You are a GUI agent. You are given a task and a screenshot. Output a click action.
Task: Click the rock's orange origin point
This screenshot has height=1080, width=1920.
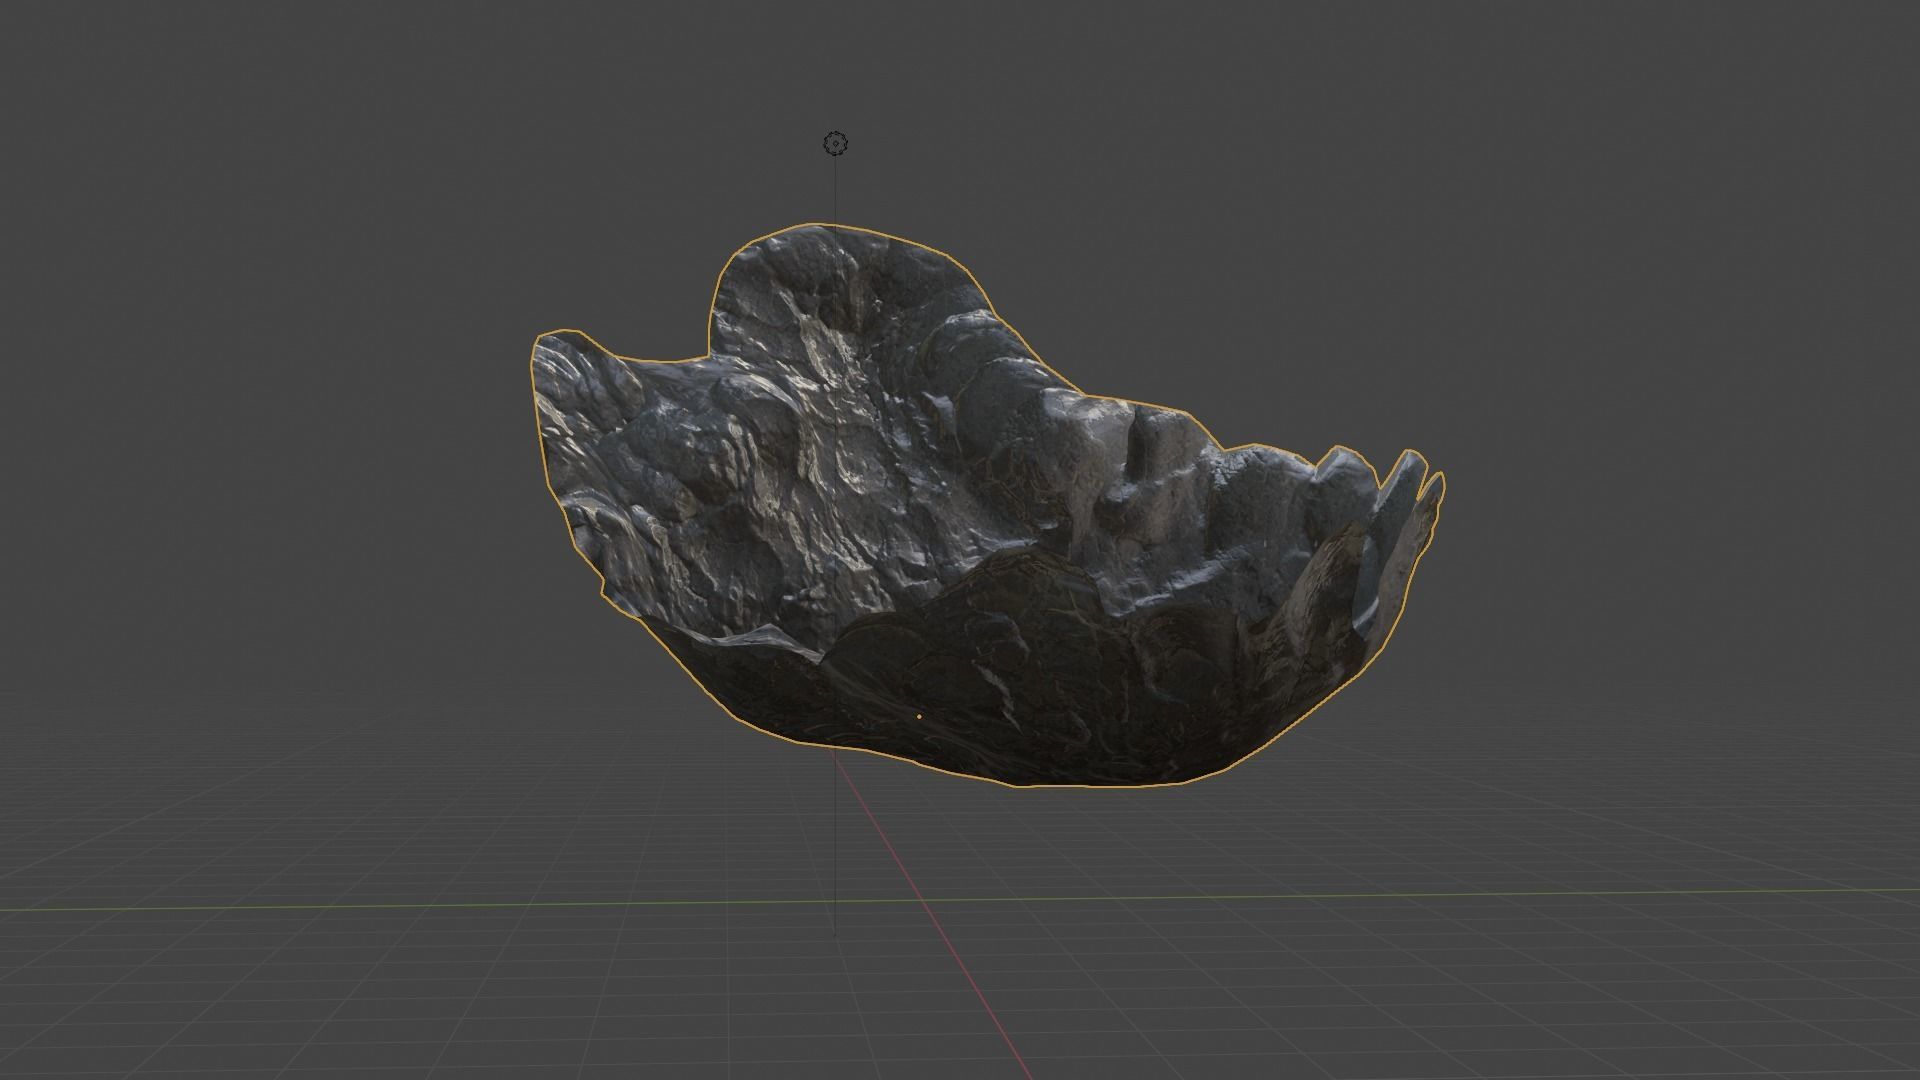(x=919, y=716)
